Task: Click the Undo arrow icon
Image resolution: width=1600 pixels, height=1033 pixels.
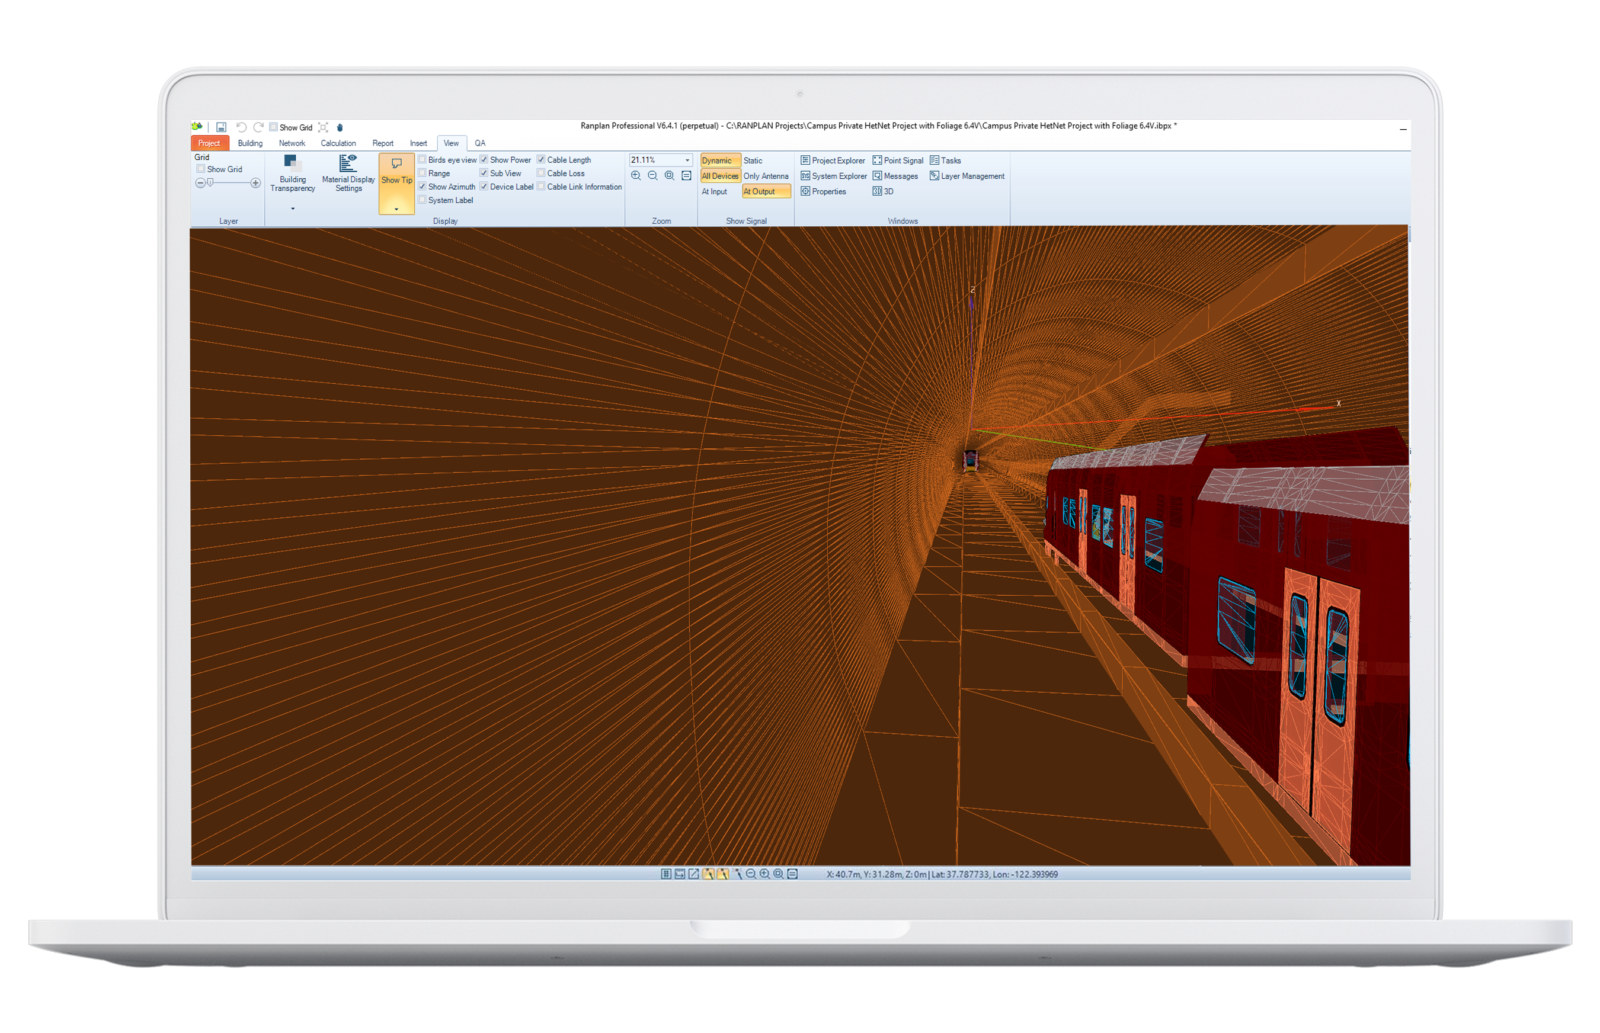Action: (x=241, y=127)
